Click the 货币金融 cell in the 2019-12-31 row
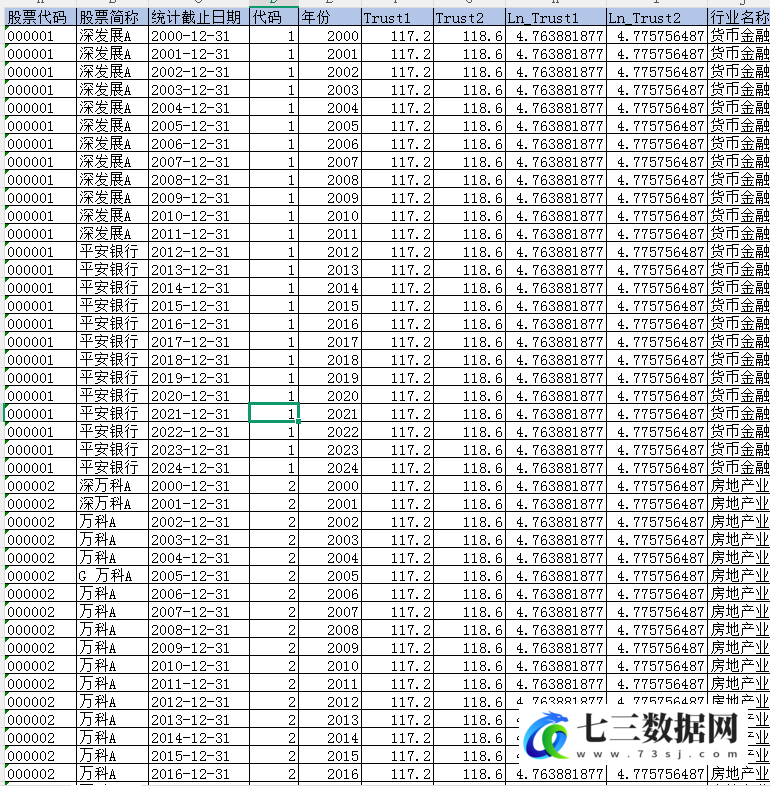 739,378
